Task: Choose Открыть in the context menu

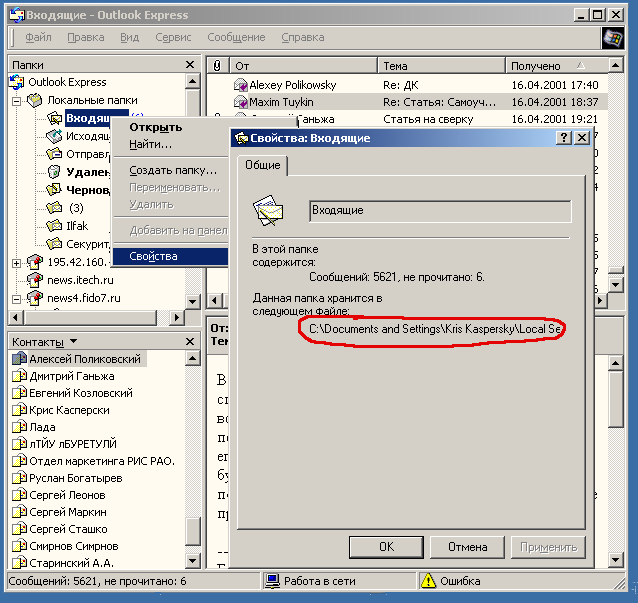Action: (155, 127)
